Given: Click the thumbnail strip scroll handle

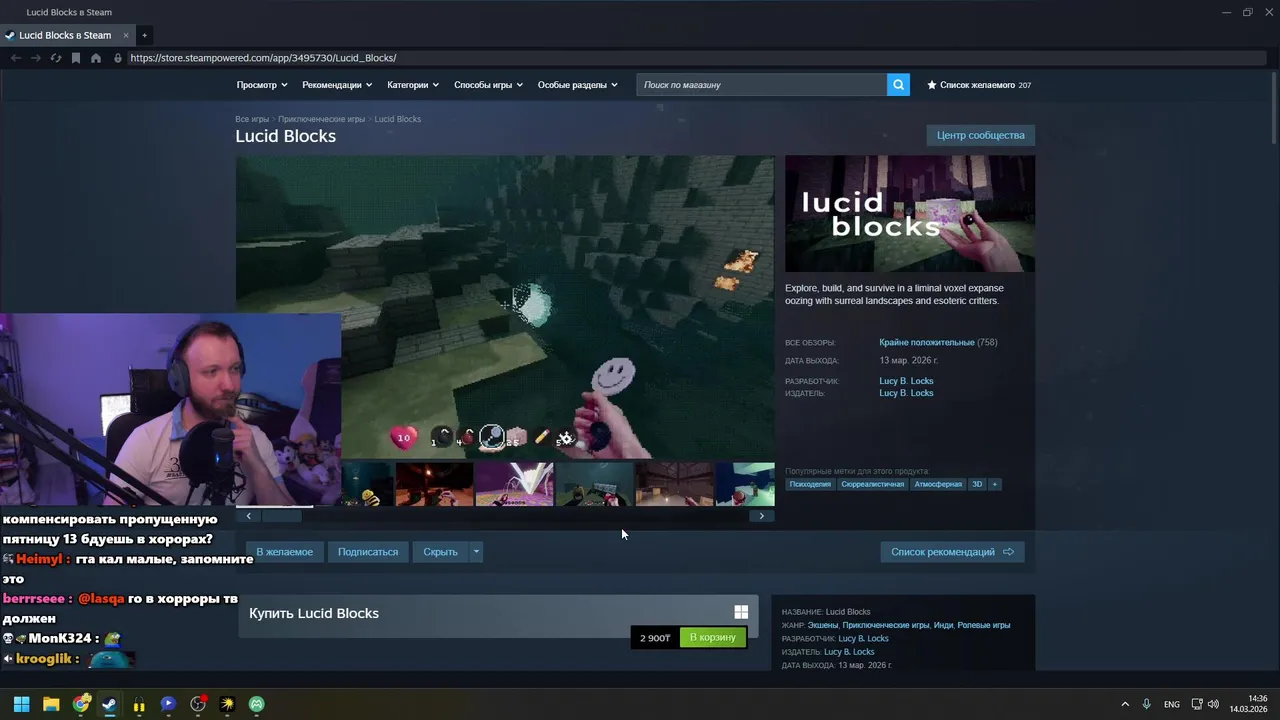Looking at the screenshot, I should (x=281, y=516).
